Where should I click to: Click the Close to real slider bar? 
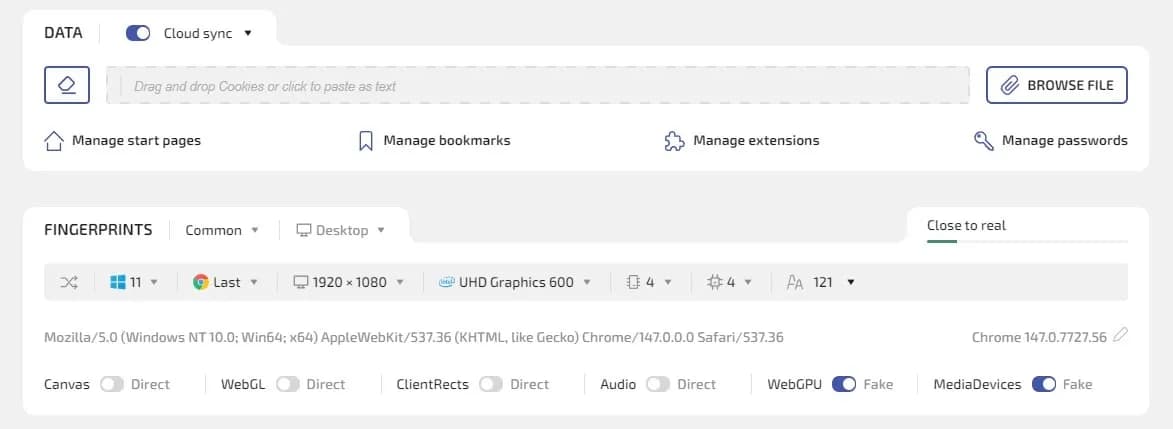1027,241
